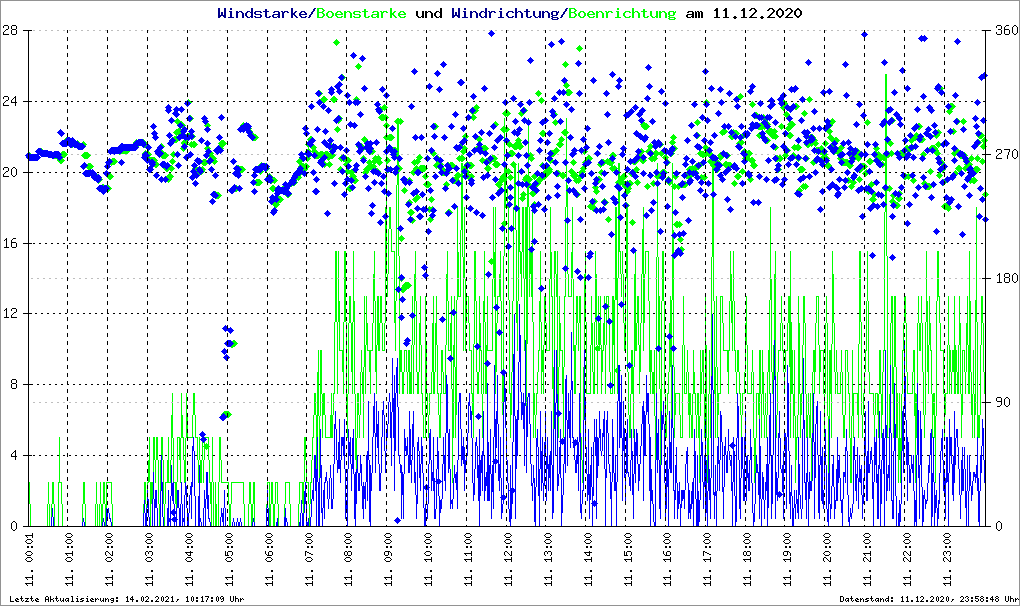
Task: Click the 270 degree label on the right axis
Action: [1003, 155]
